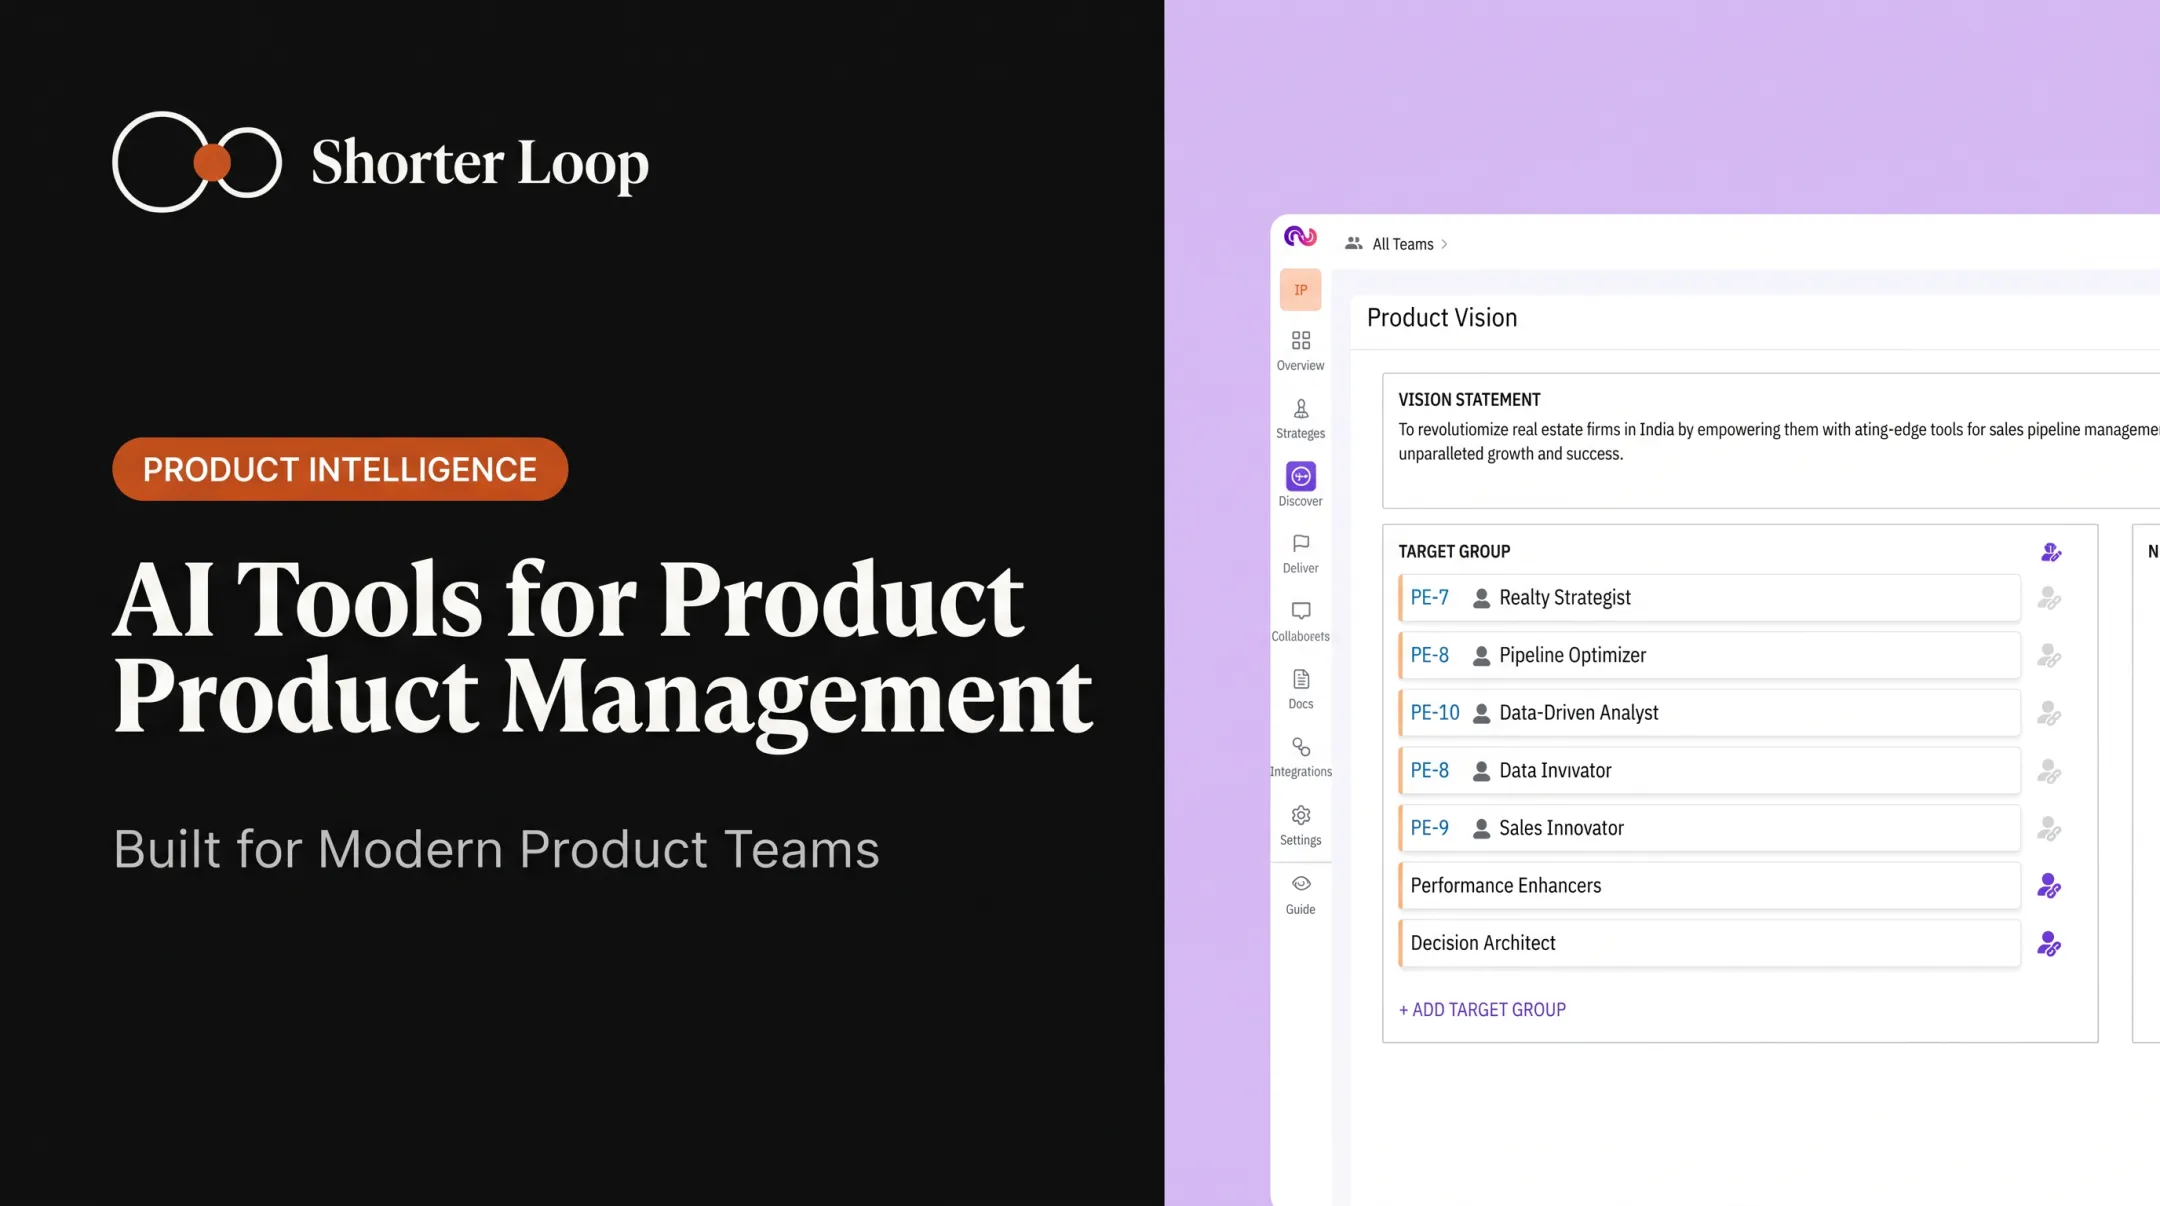Link persona for Decision Architect row
This screenshot has height=1206, width=2160.
[2048, 944]
